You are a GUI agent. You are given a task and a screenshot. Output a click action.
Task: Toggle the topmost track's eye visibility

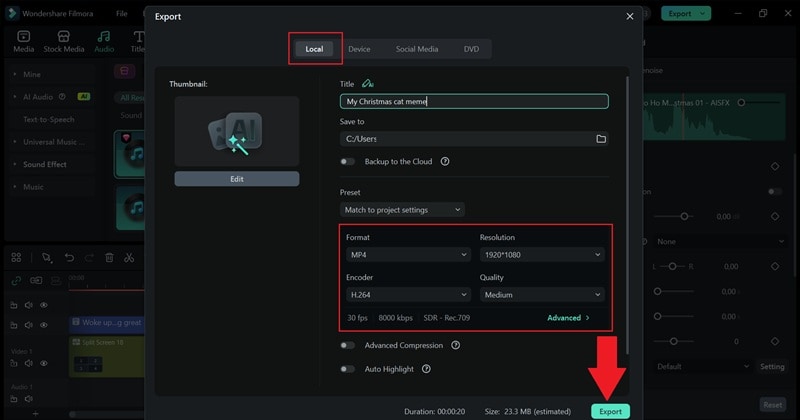(44, 305)
